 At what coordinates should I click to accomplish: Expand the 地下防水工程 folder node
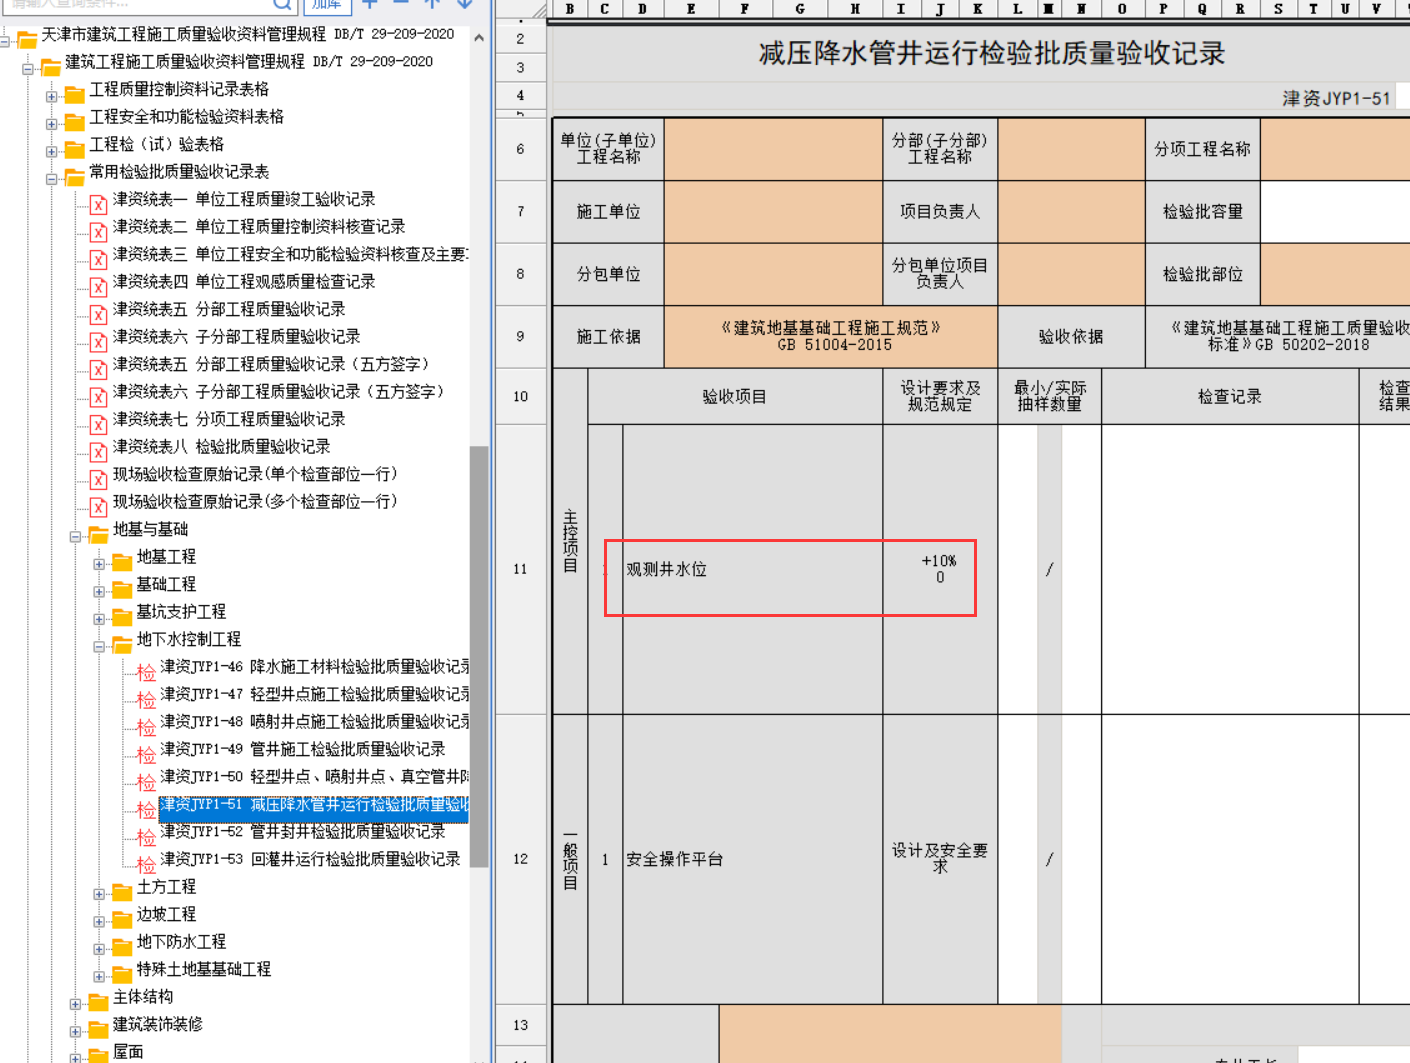coord(99,949)
